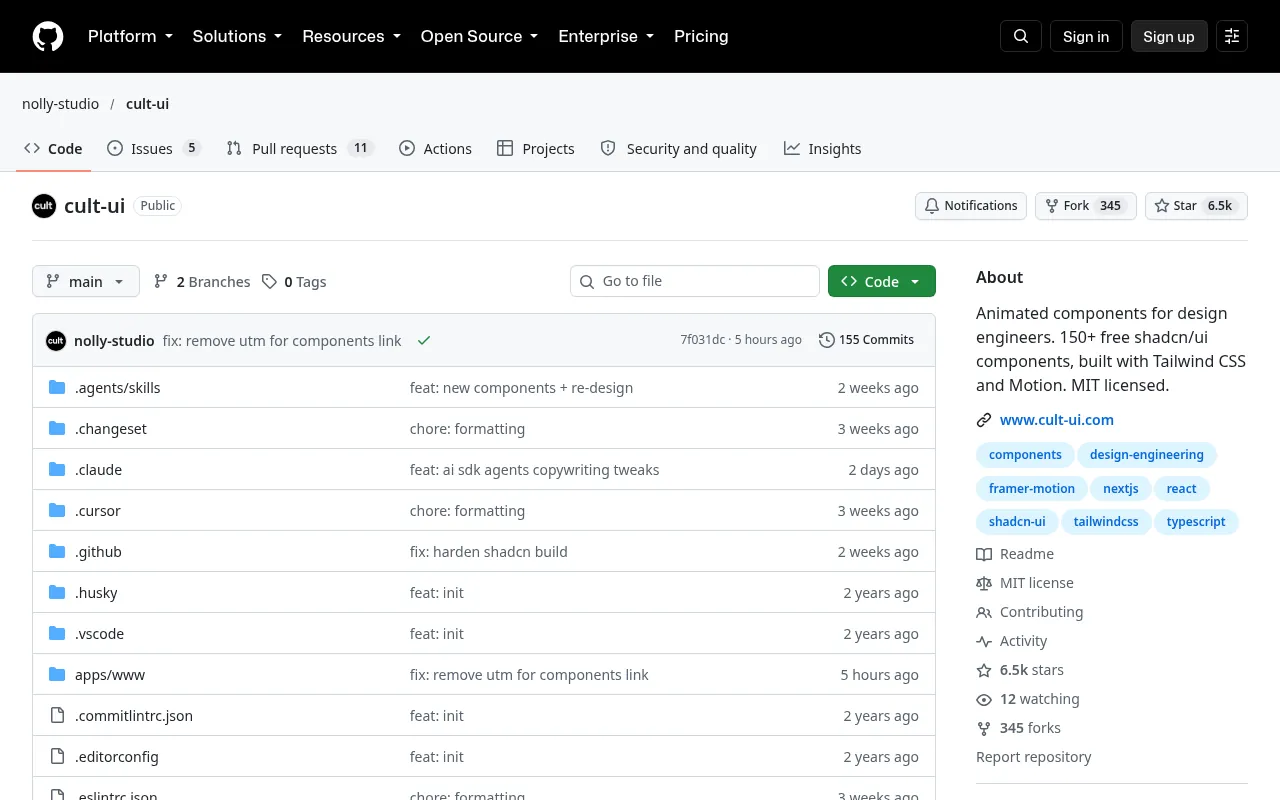Open the .husky folder
This screenshot has height=800, width=1280.
click(x=96, y=593)
